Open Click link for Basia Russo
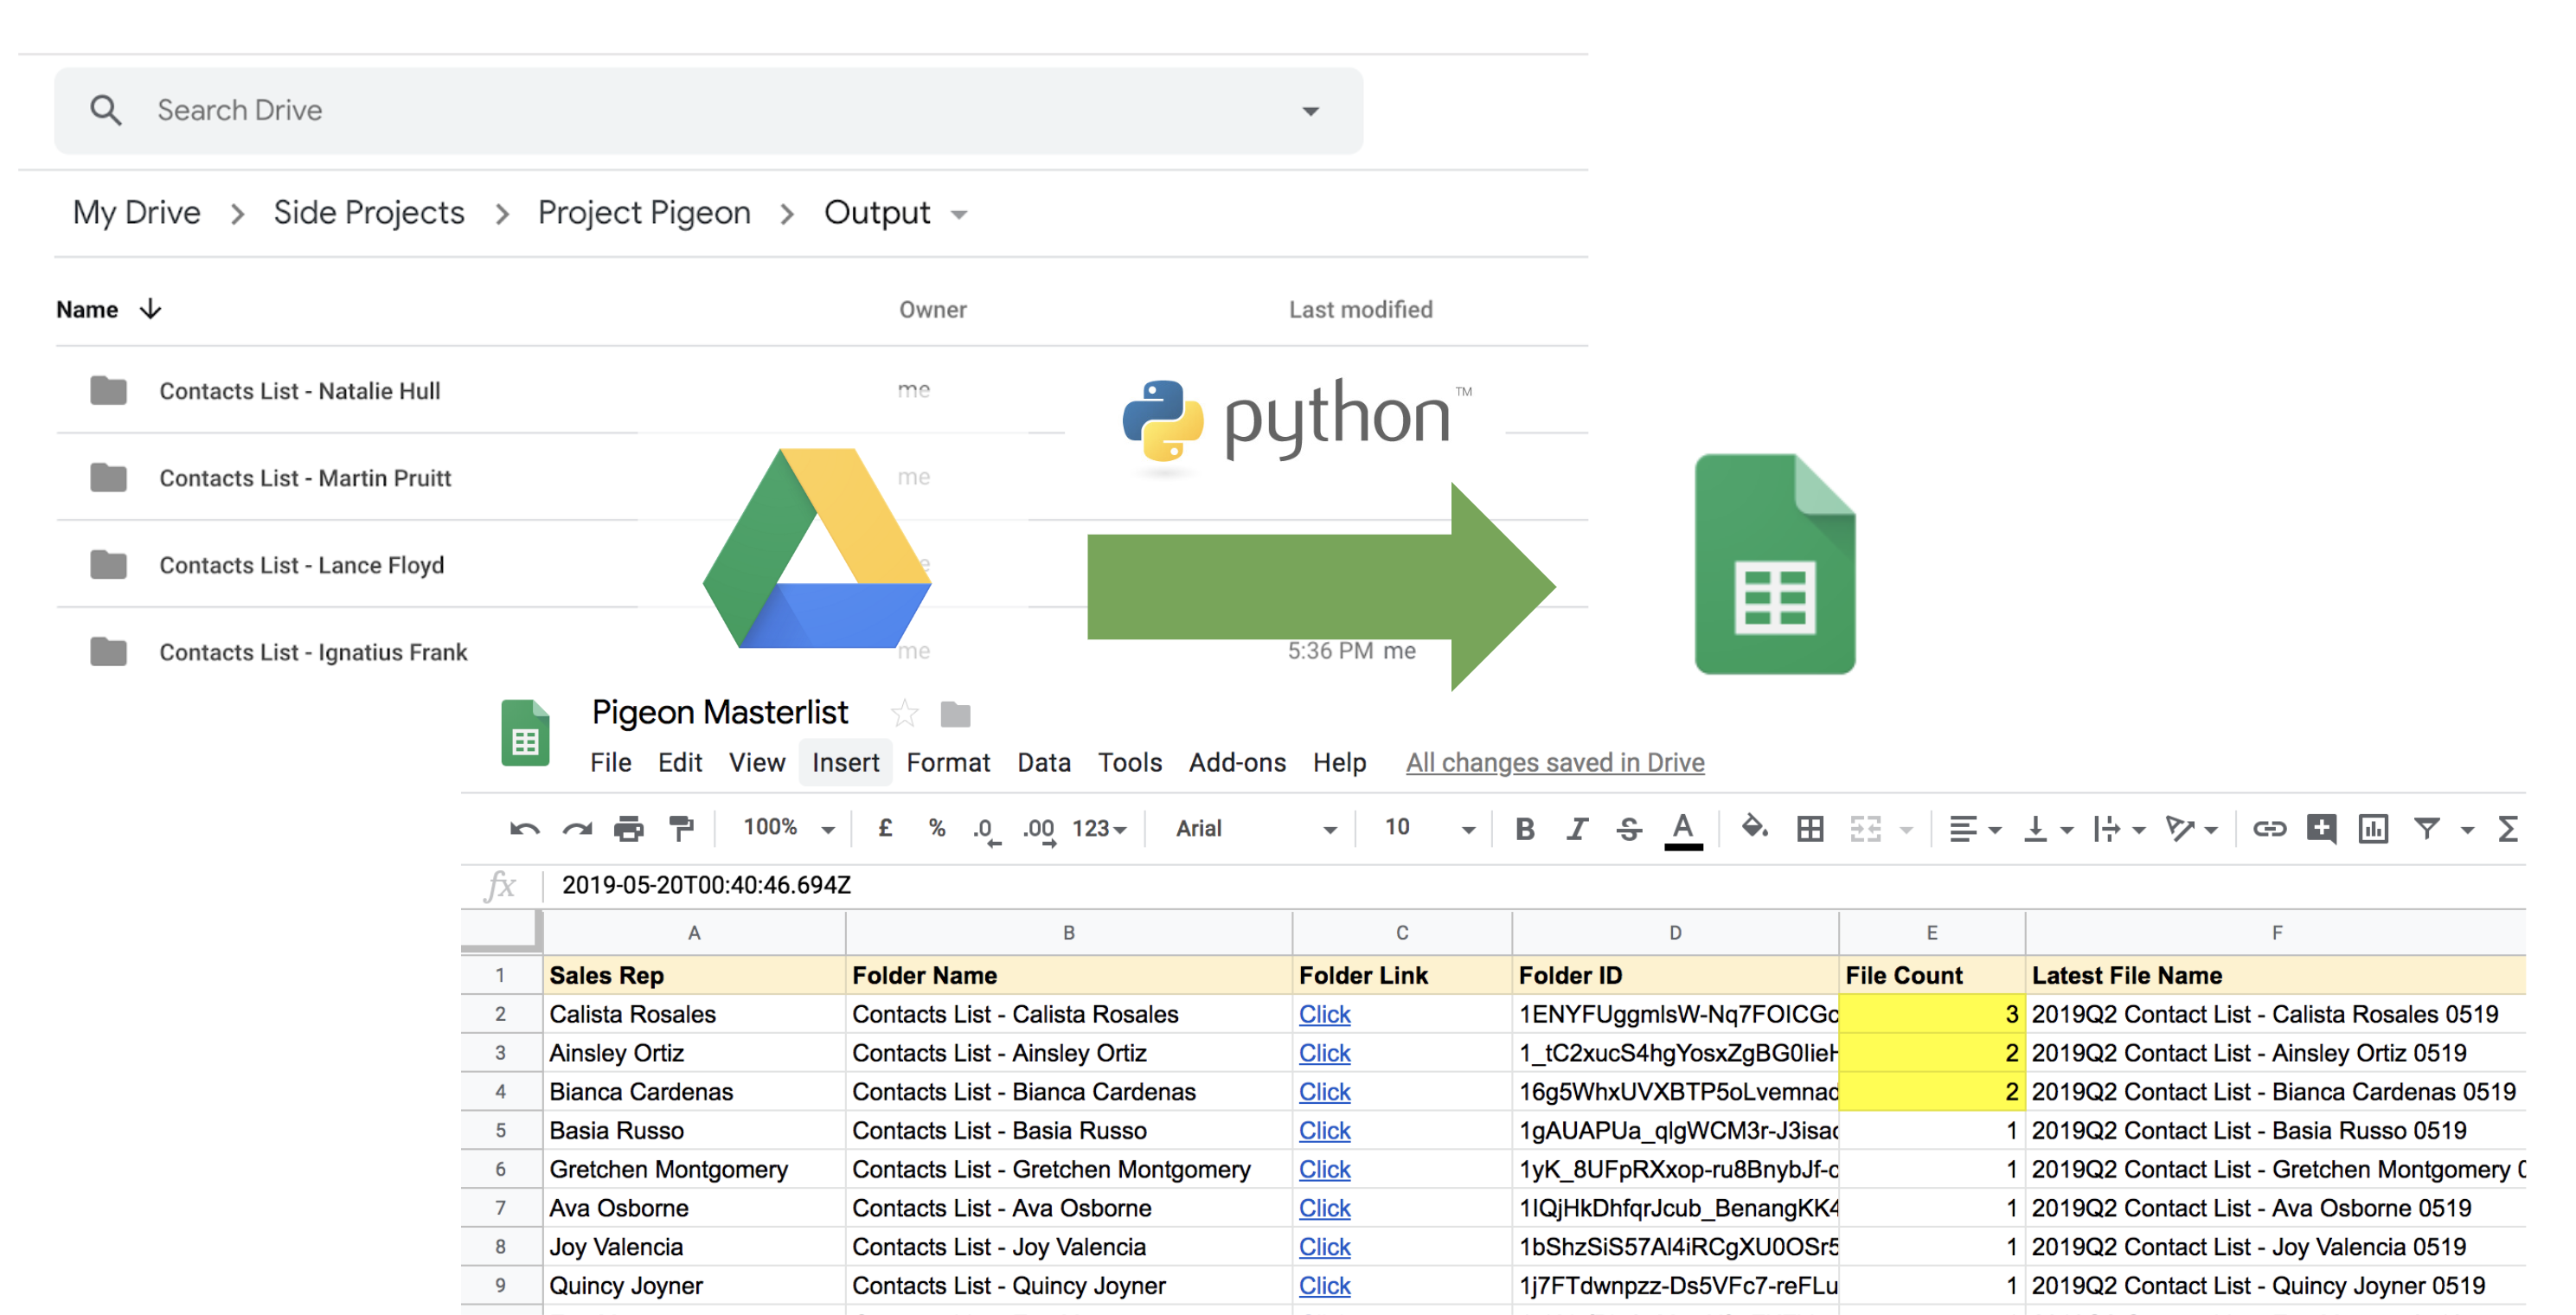Image resolution: width=2576 pixels, height=1315 pixels. pos(1324,1130)
